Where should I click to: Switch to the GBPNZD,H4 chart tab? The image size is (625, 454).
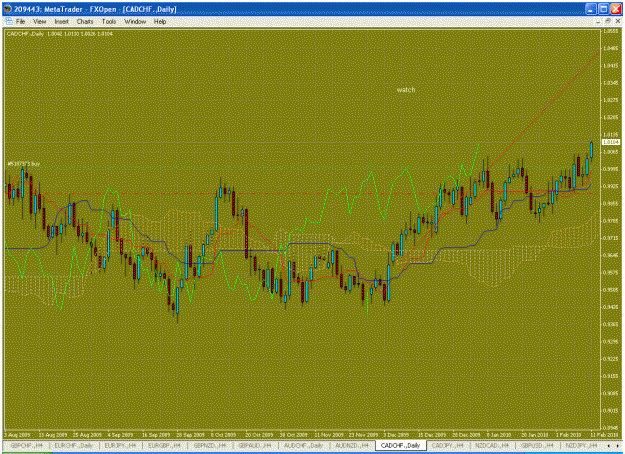pyautogui.click(x=210, y=445)
